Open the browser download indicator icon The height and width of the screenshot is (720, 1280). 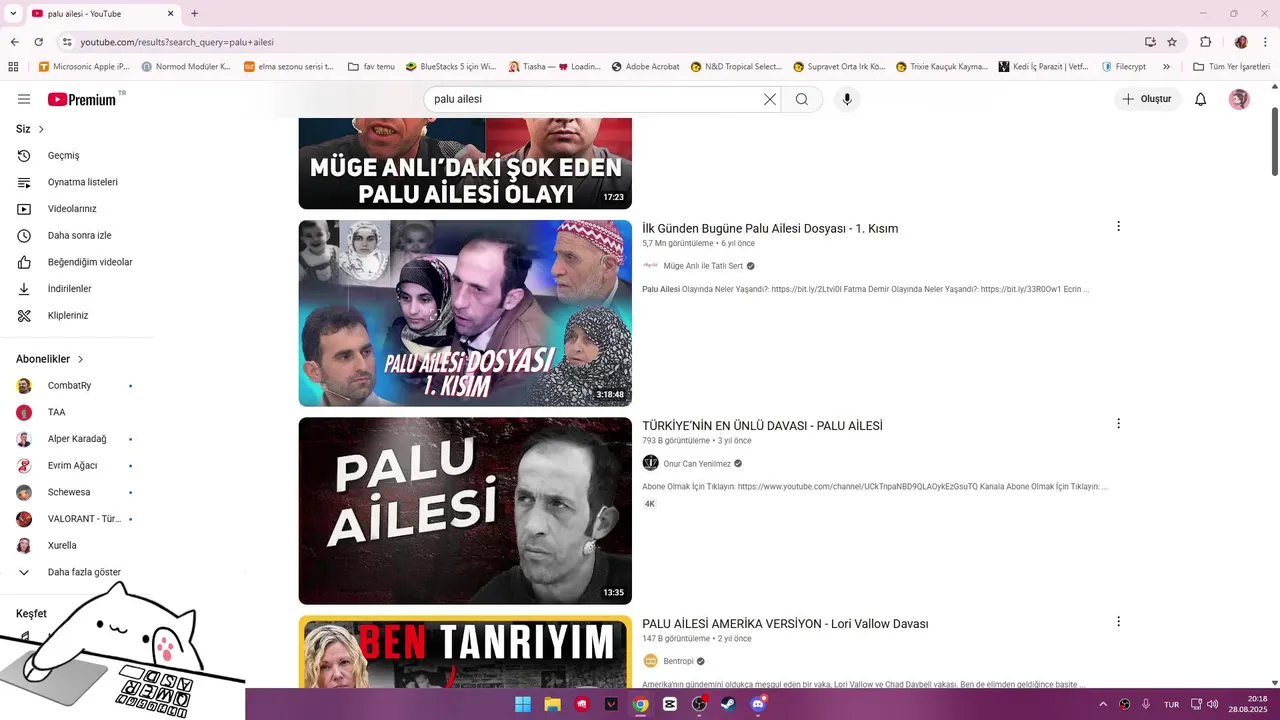(x=1150, y=42)
